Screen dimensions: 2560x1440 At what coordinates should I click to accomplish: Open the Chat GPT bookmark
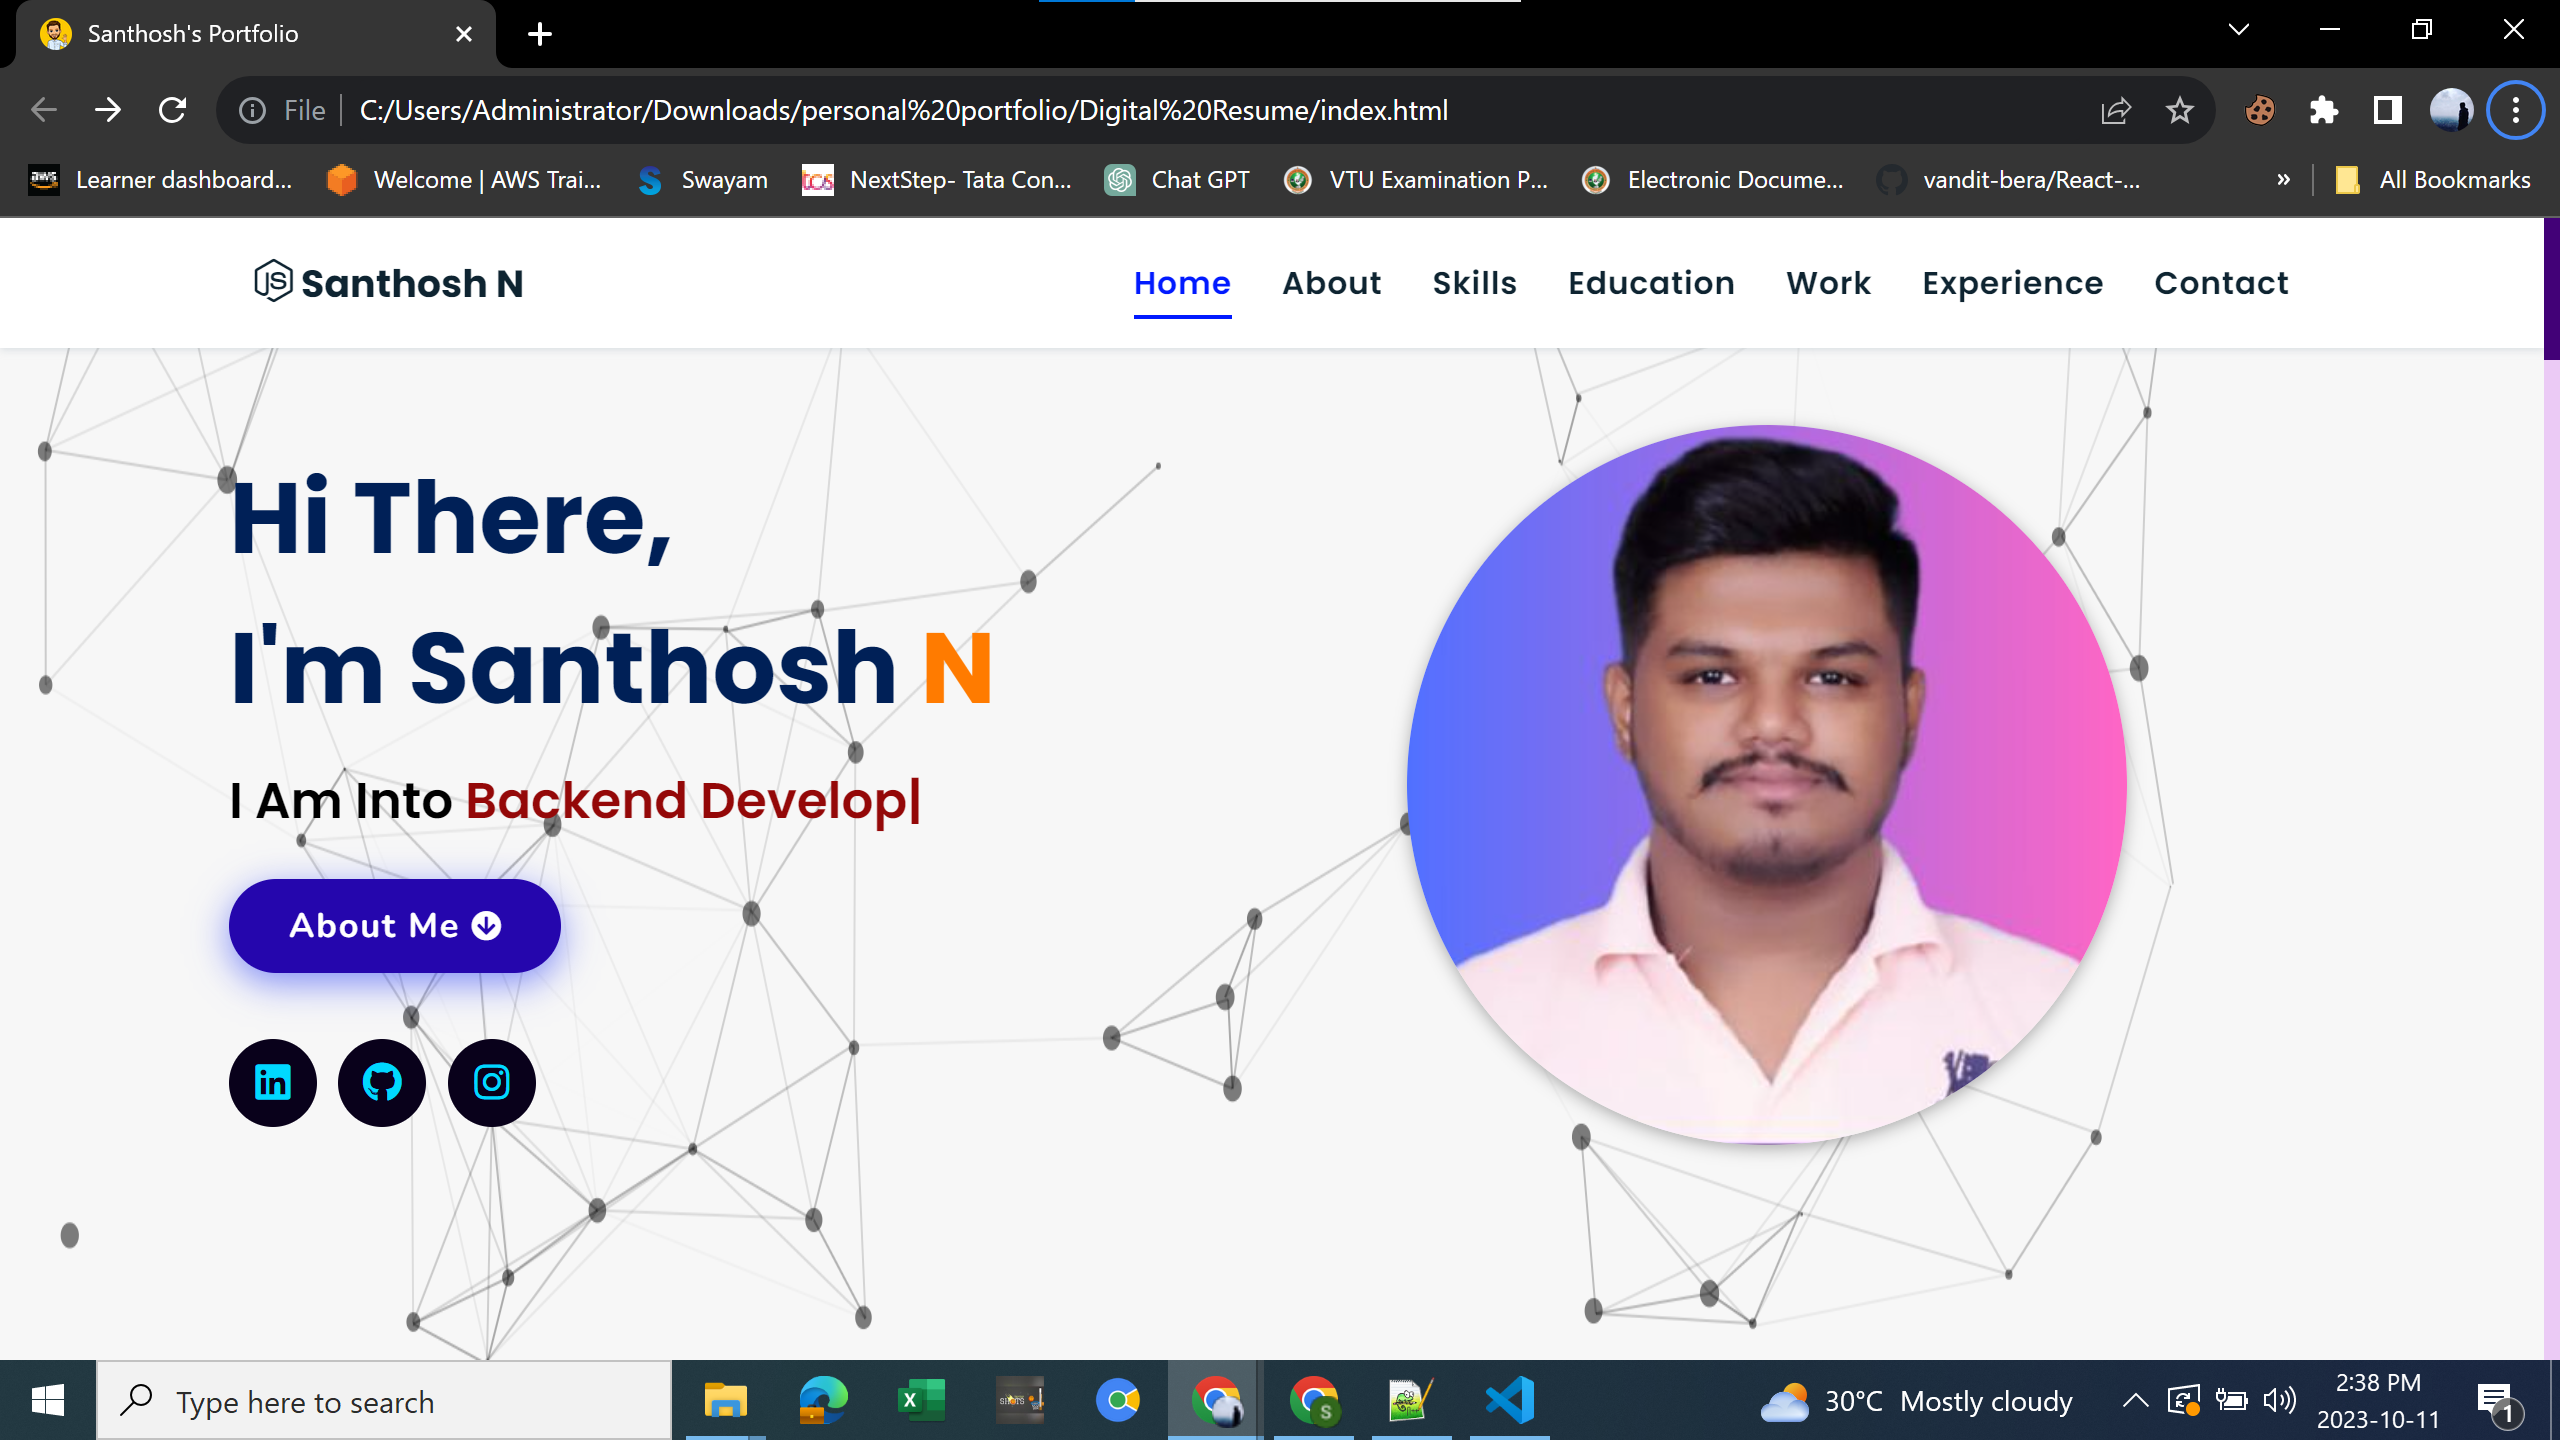[x=1178, y=180]
